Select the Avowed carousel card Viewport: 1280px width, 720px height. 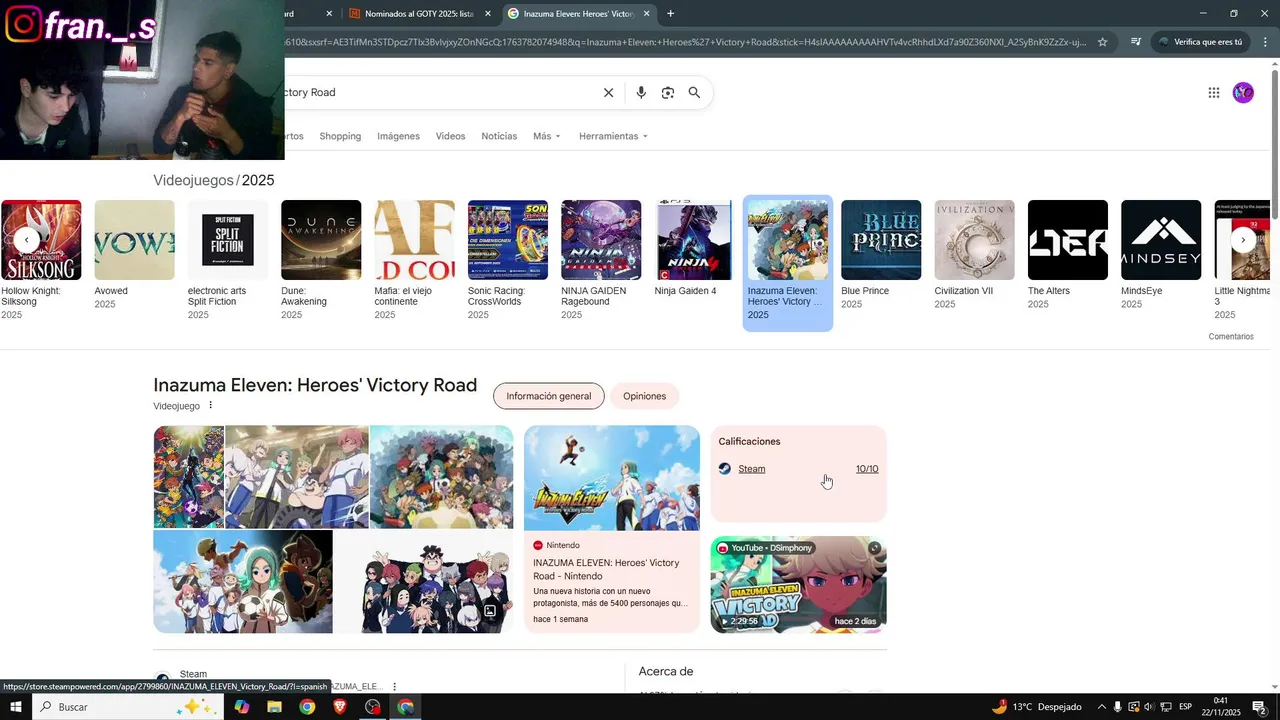134,254
